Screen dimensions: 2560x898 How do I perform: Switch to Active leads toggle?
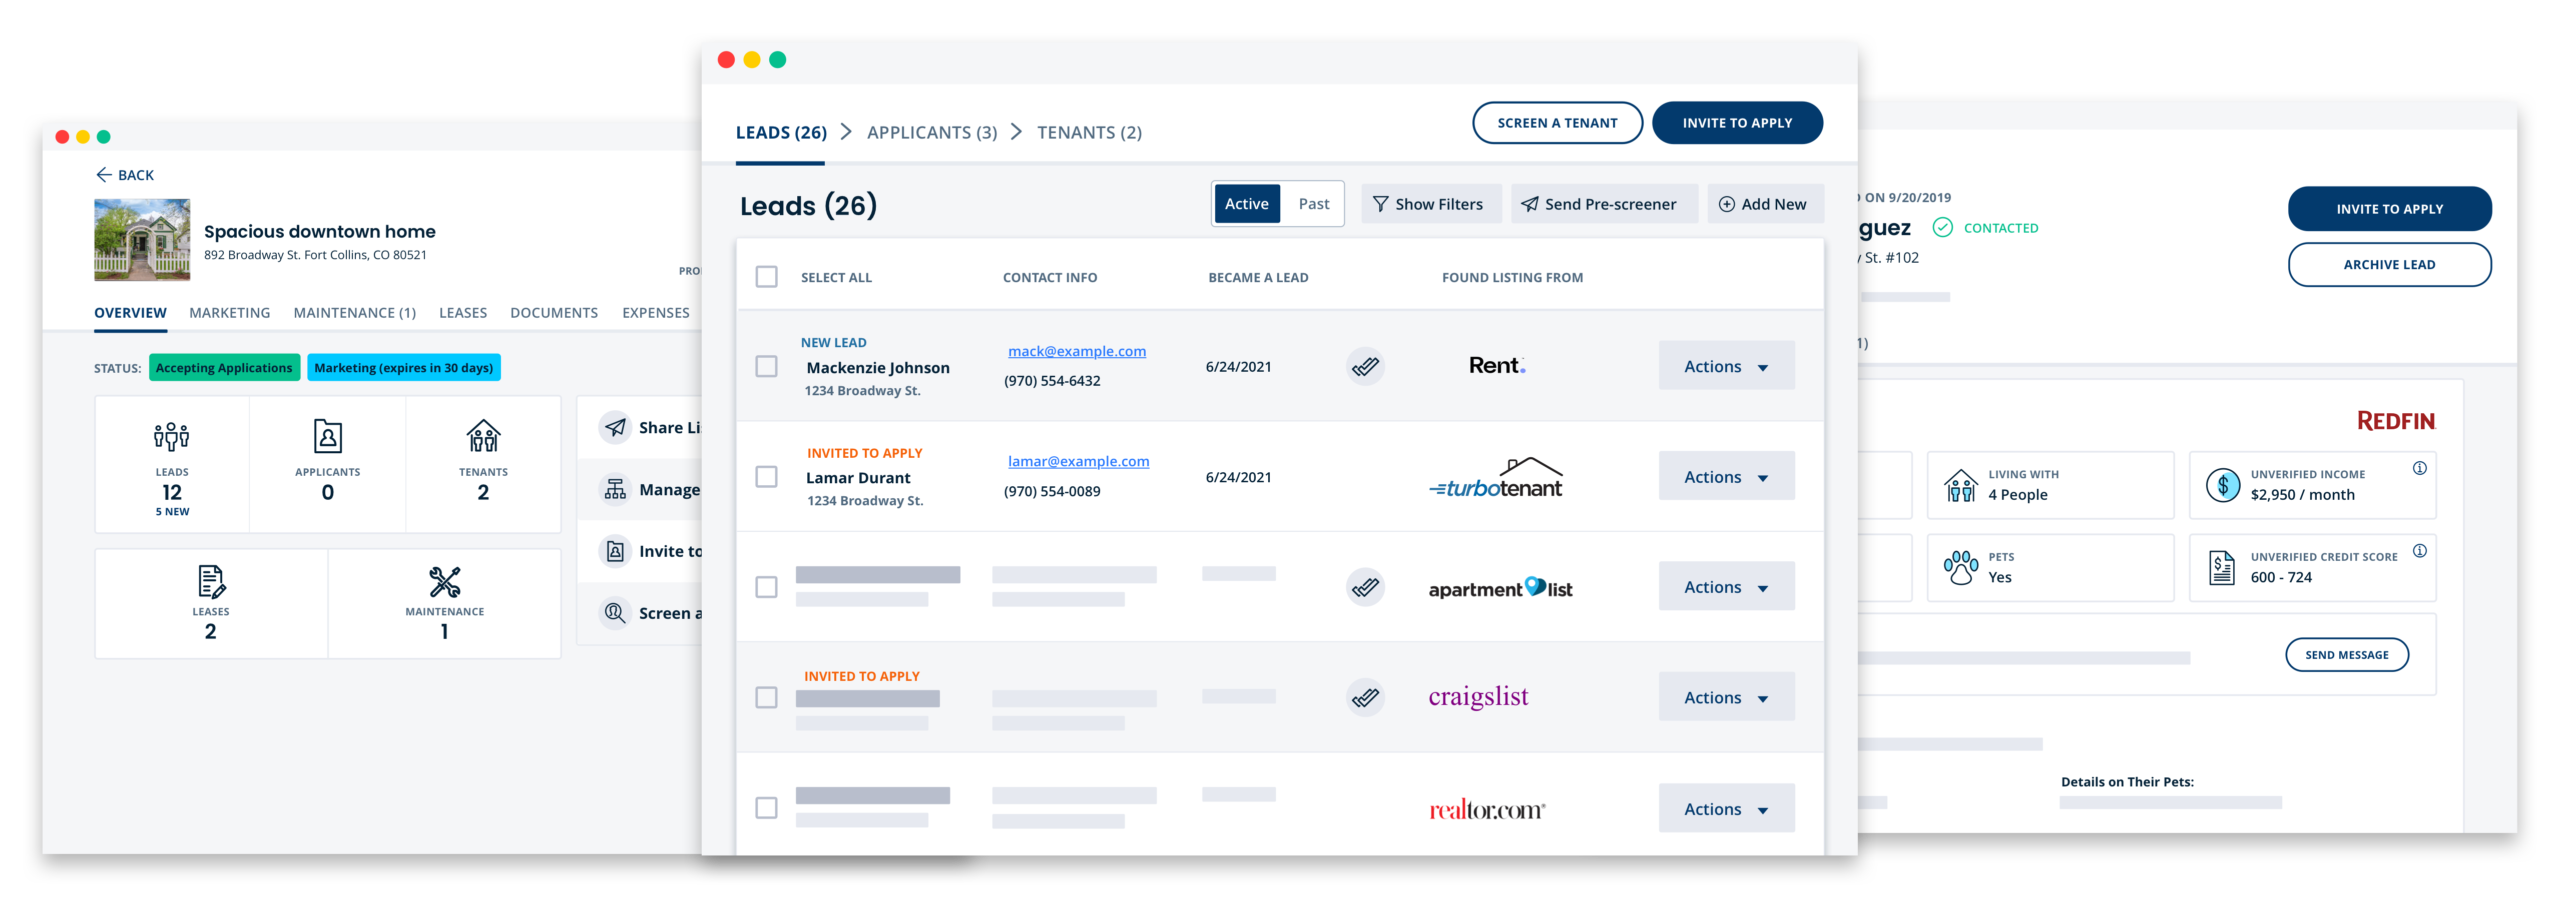click(1246, 204)
